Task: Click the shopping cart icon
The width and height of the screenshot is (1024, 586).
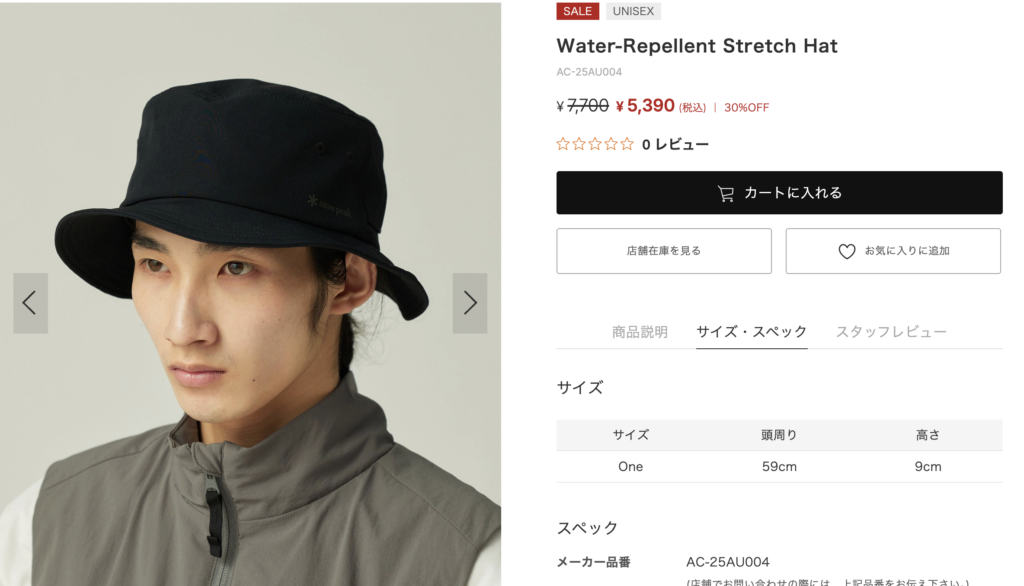Action: point(726,193)
